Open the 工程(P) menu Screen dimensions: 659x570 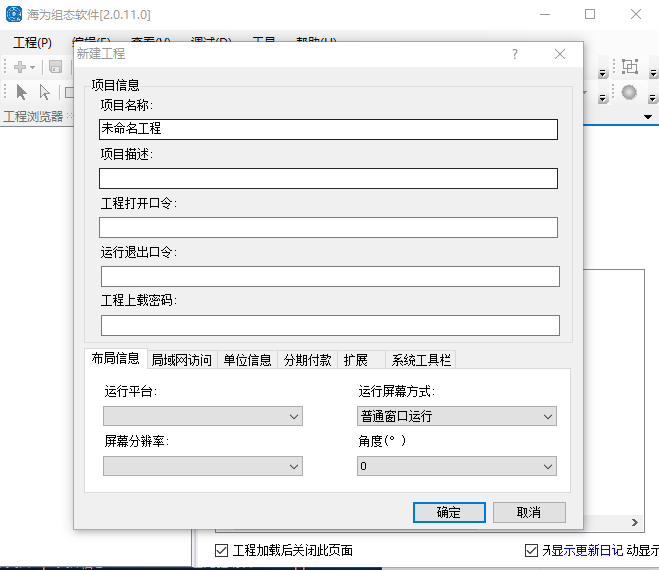point(32,42)
